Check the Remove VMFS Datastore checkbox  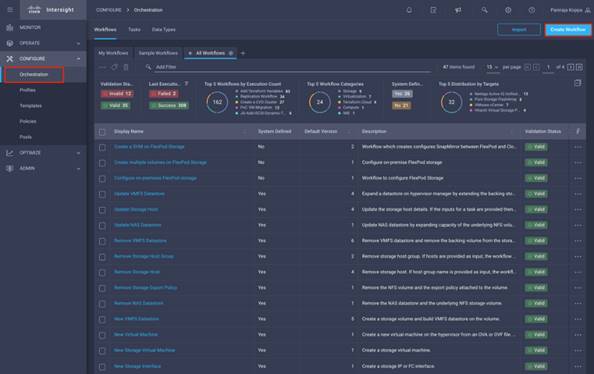pos(102,241)
